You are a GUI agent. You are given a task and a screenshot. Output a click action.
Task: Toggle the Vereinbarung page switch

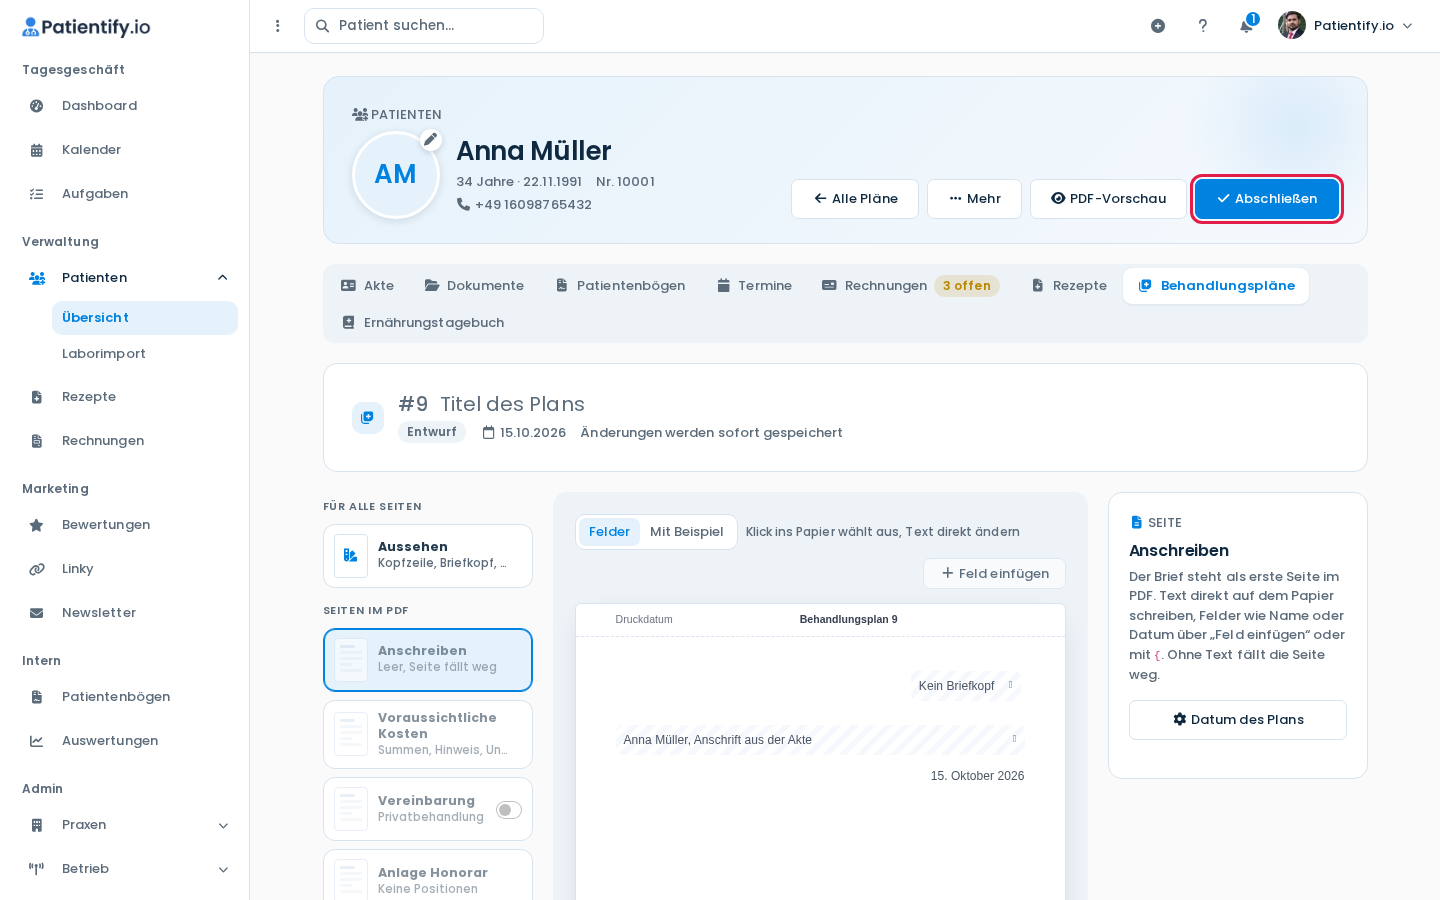pyautogui.click(x=509, y=810)
